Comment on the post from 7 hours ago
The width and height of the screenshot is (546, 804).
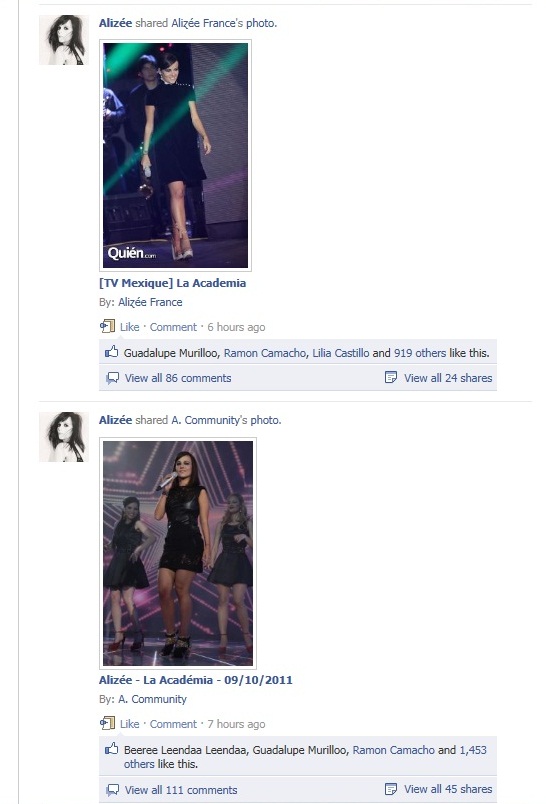pos(173,724)
